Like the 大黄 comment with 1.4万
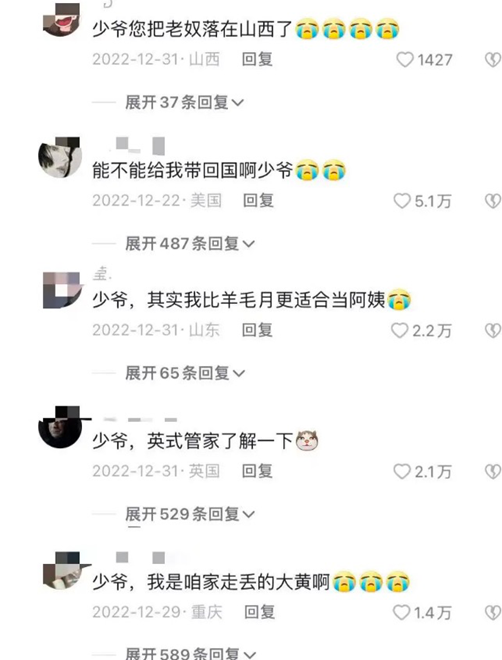 (x=401, y=613)
